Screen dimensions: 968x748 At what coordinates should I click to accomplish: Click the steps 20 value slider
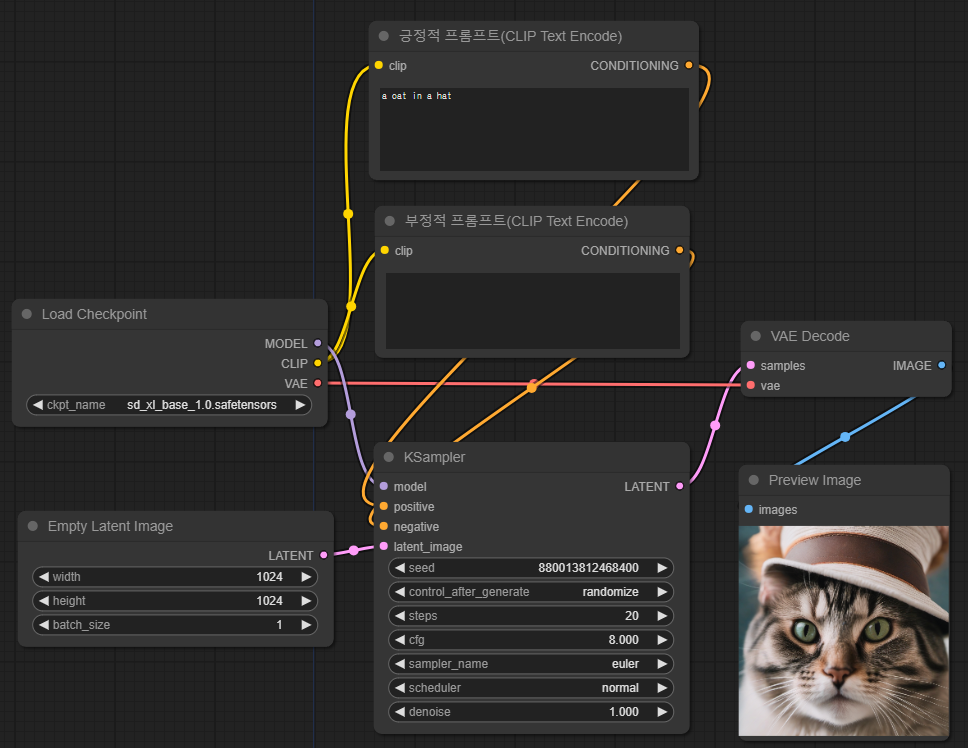531,616
